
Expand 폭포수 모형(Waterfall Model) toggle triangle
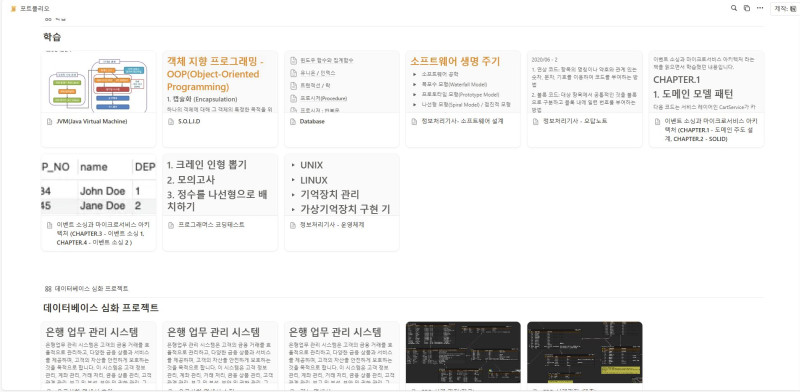click(x=414, y=84)
